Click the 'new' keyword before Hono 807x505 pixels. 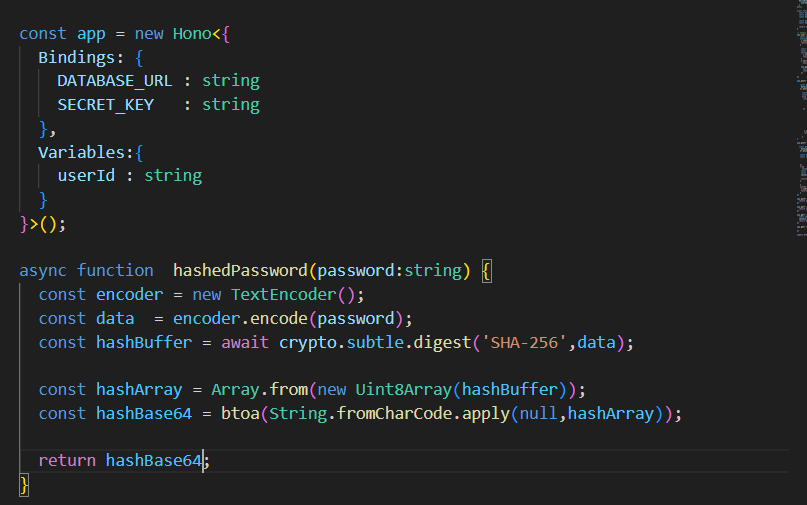pos(149,34)
